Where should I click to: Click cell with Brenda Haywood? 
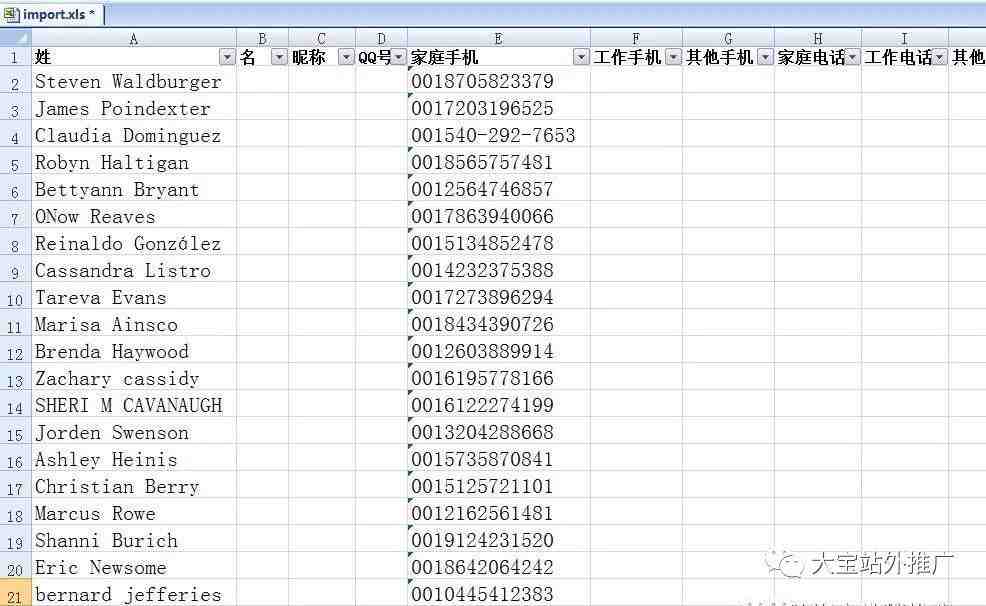(x=134, y=352)
